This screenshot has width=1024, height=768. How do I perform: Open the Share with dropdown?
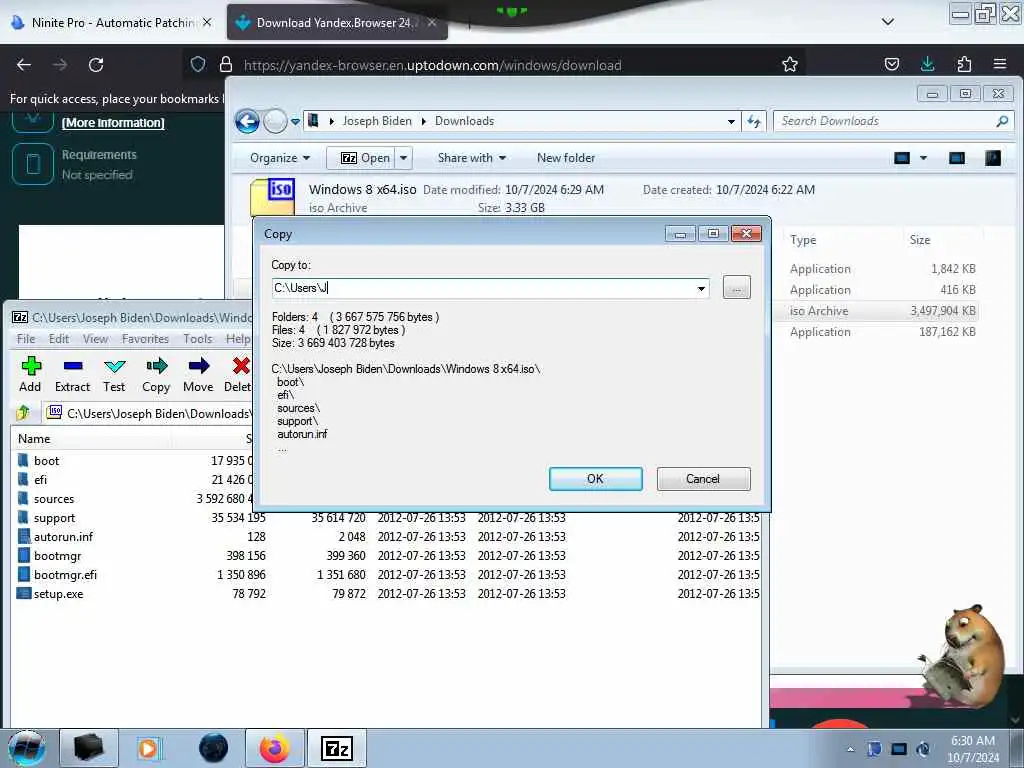[472, 158]
